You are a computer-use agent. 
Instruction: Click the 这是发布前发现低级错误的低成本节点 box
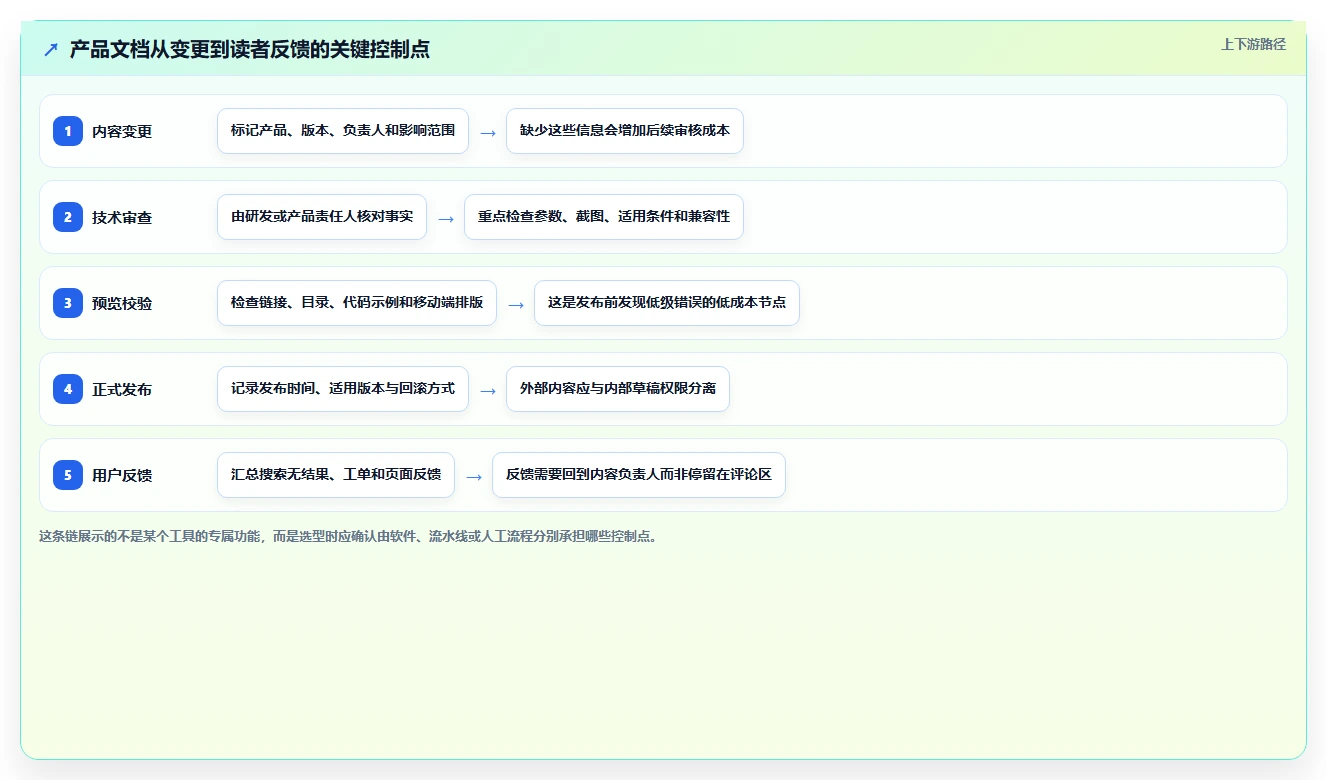click(667, 303)
